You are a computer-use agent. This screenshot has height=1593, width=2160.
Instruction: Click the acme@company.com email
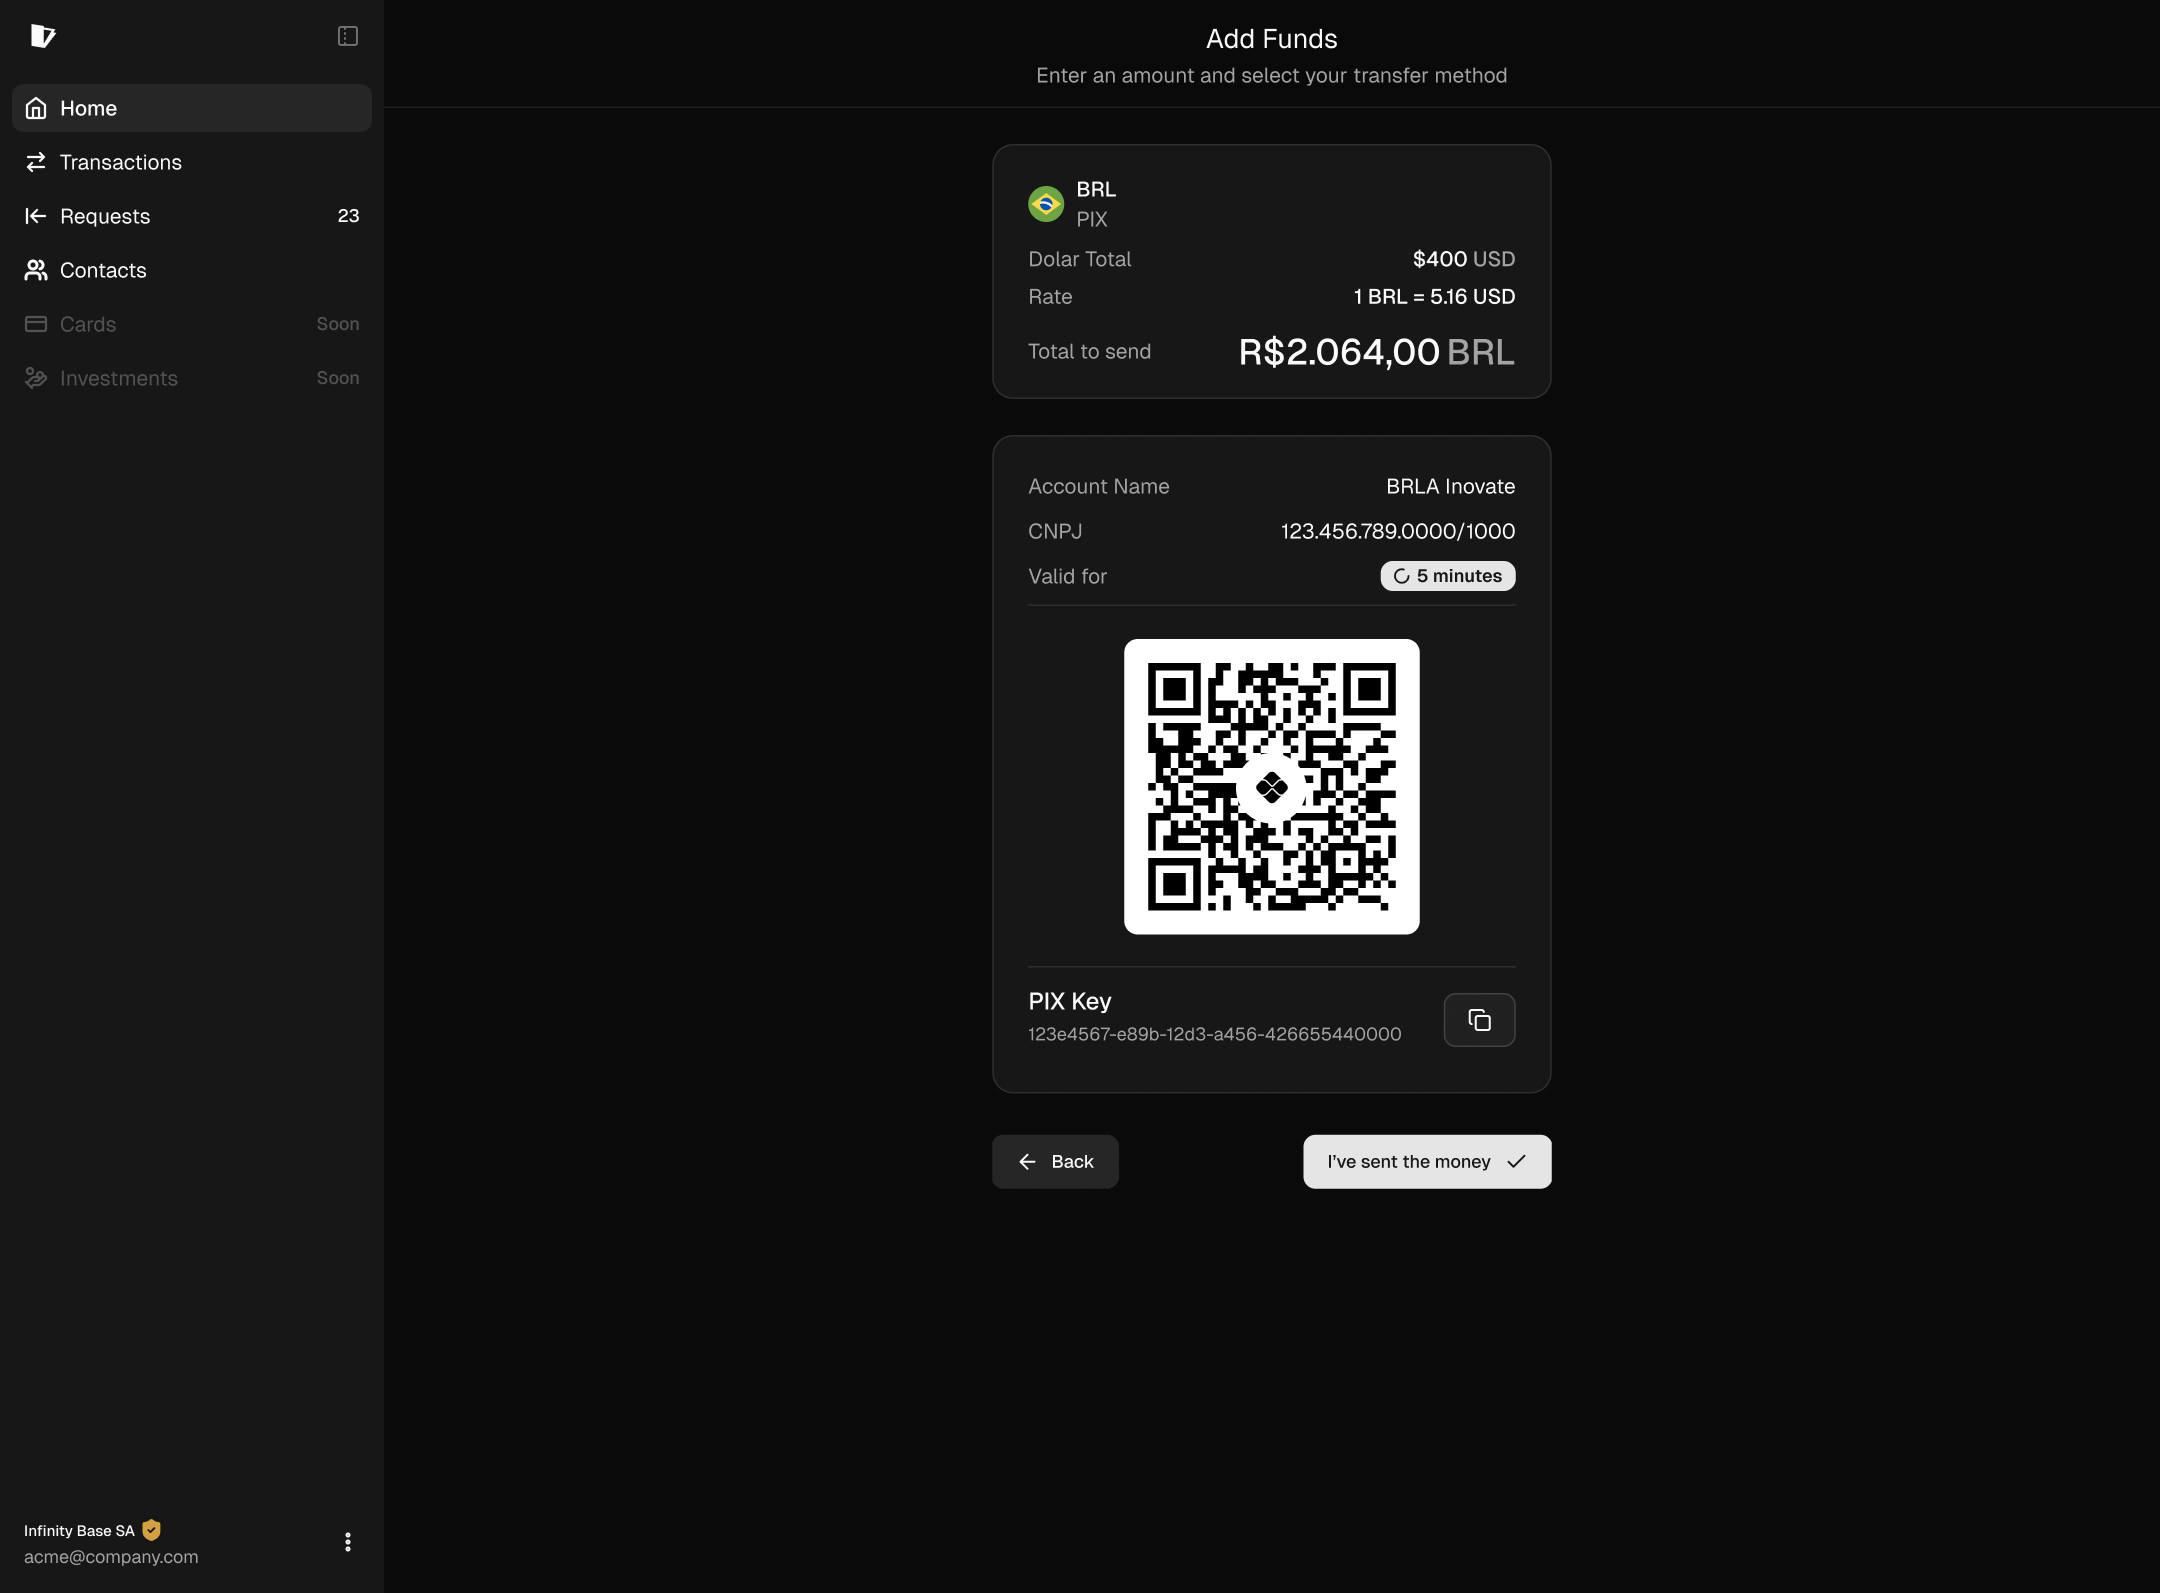111,1557
